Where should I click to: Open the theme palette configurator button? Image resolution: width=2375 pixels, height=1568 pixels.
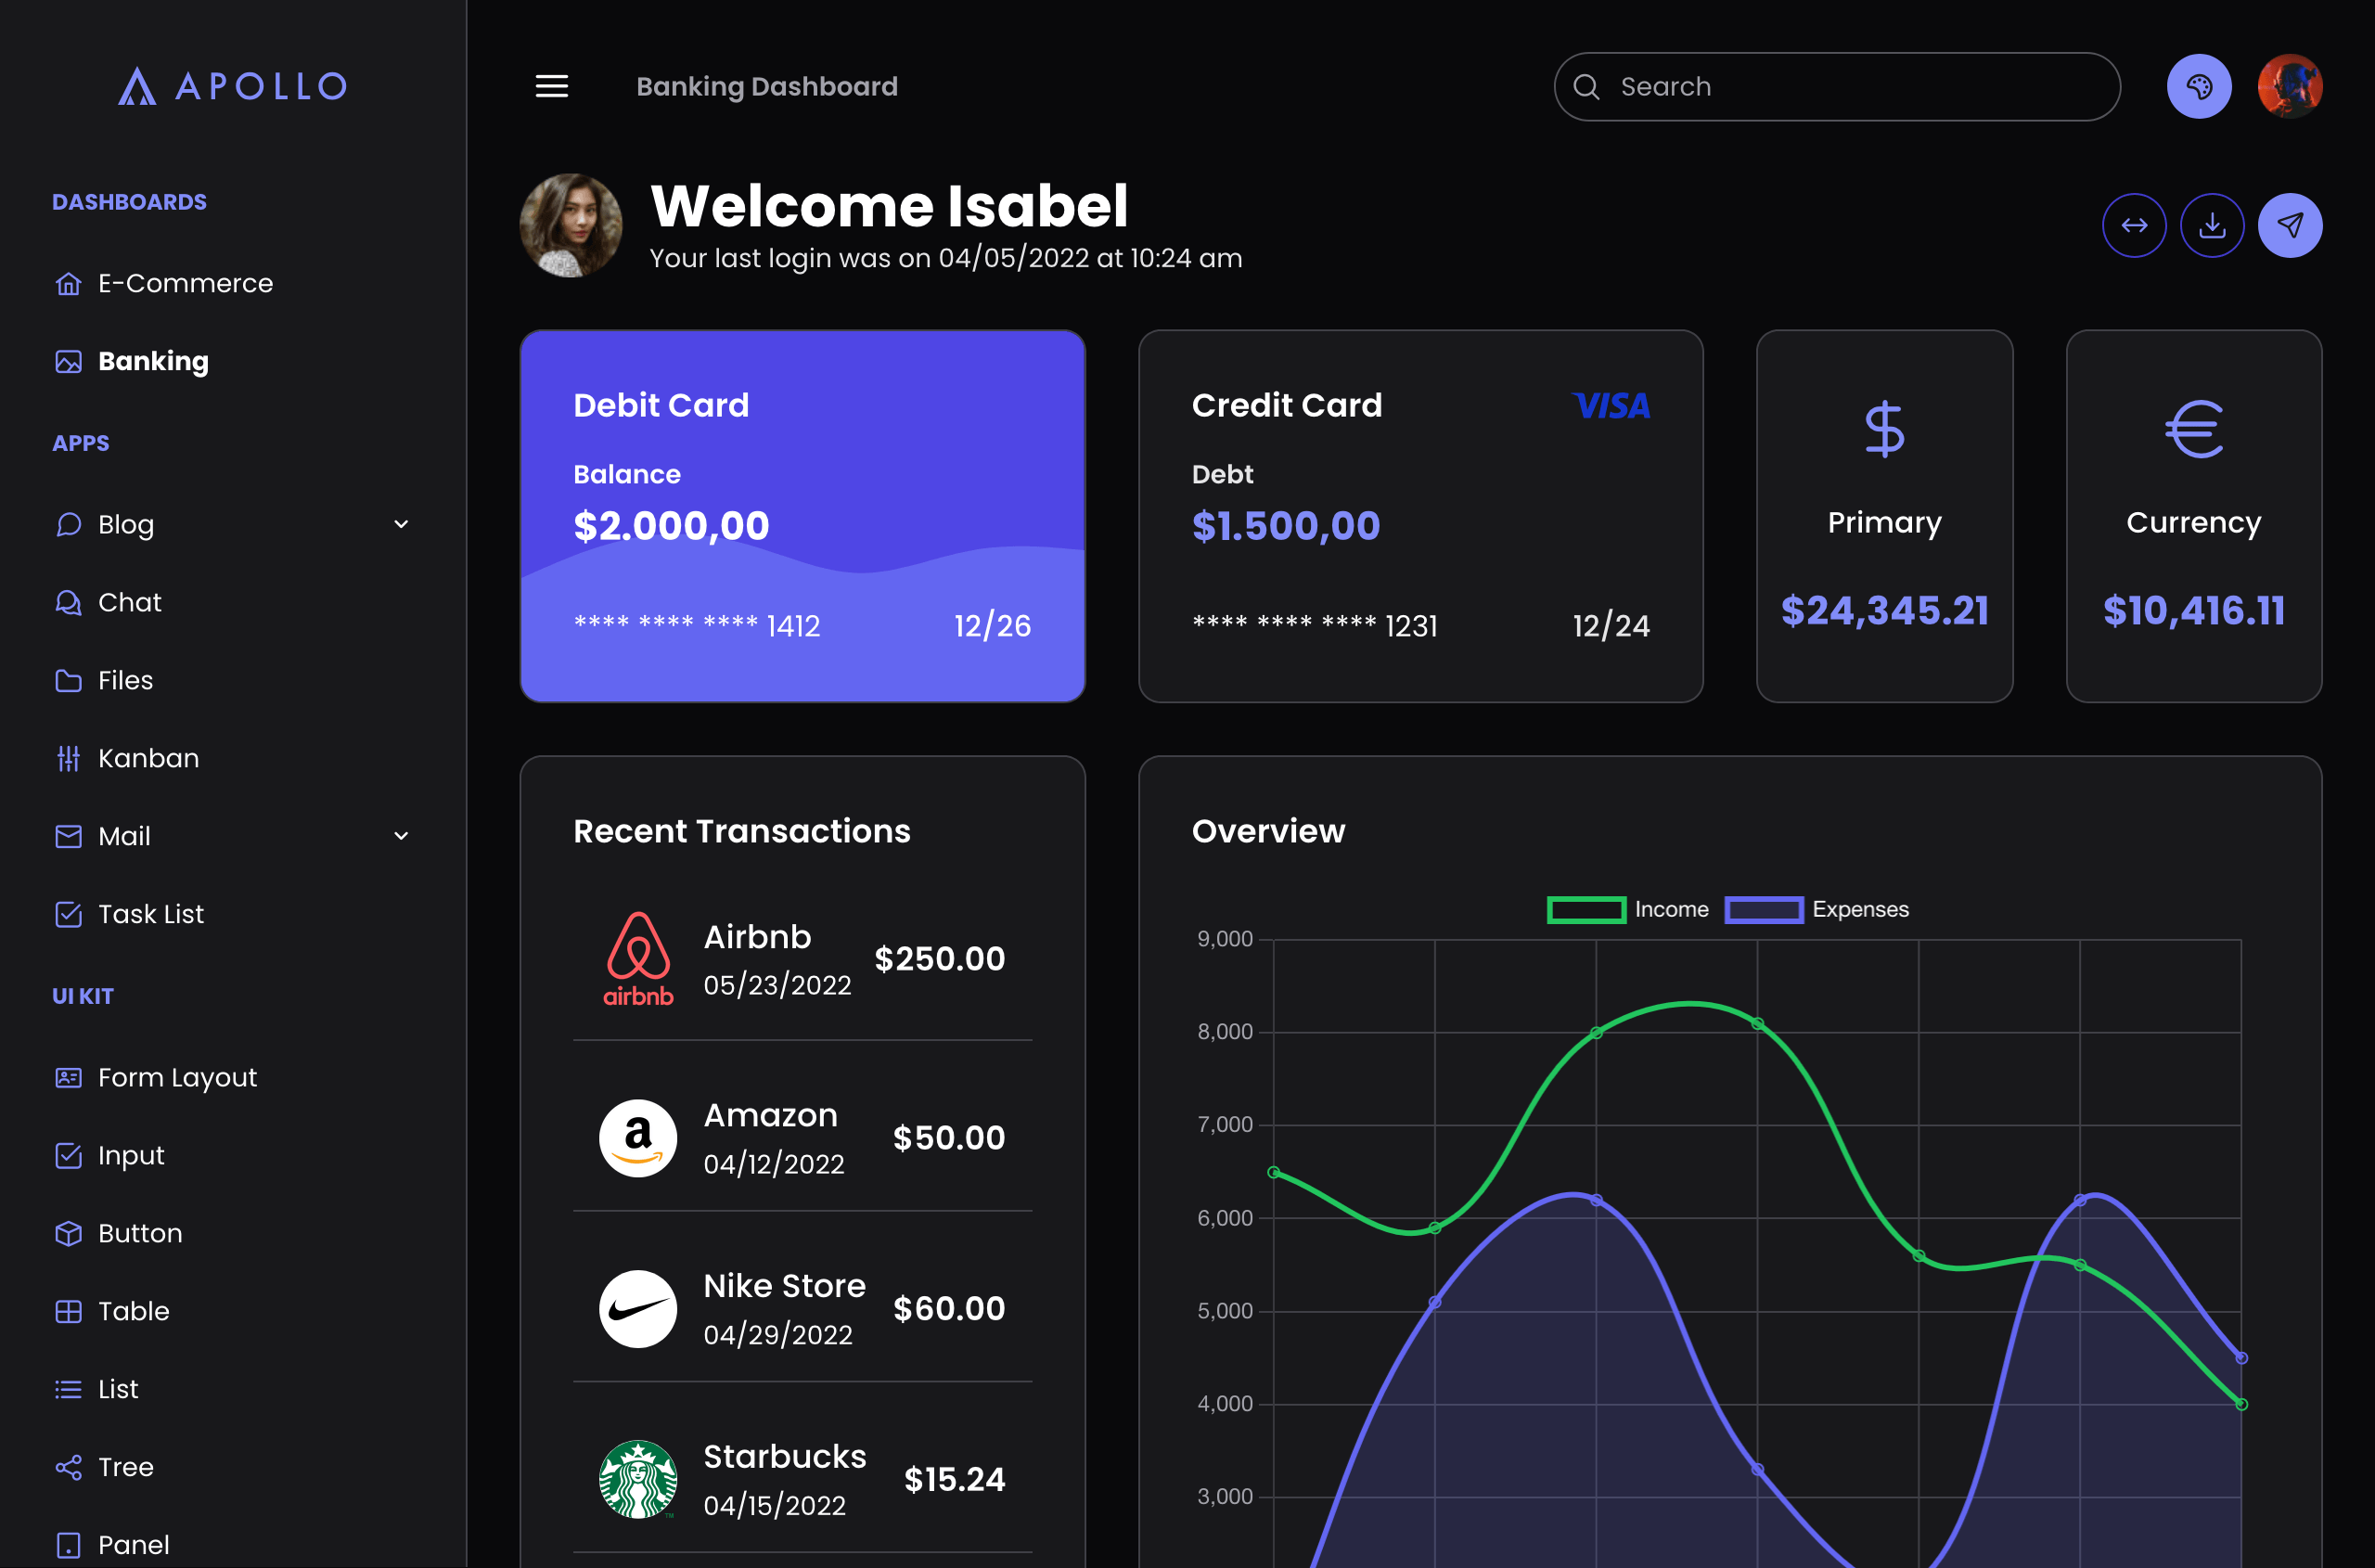[2198, 86]
